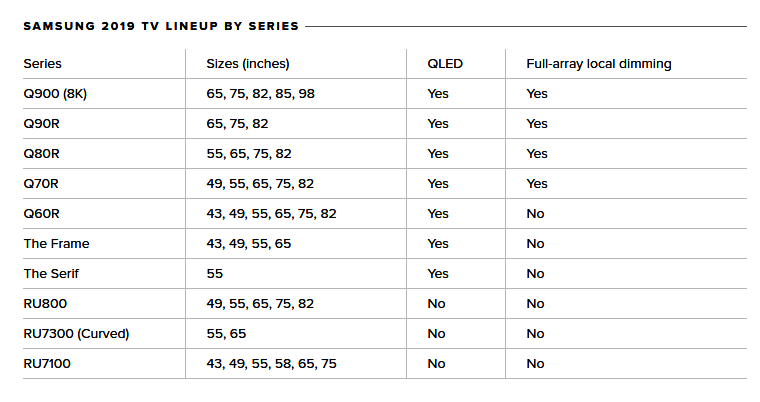Select the Q900 (8K) series cell
This screenshot has height=402, width=760.
coord(55,94)
